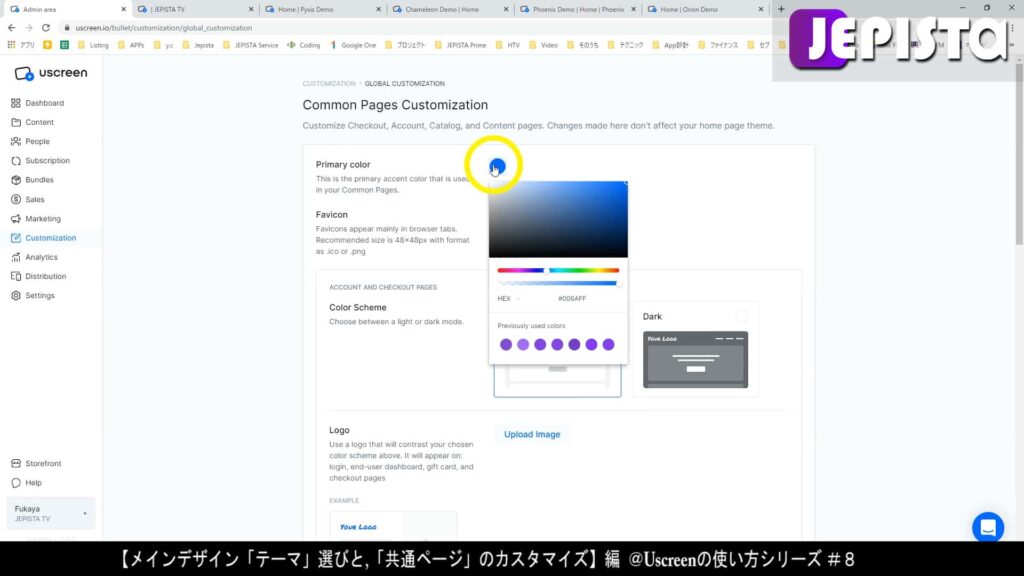Go to the CUSTOMIZATION breadcrumb link
The image size is (1024, 576).
[x=328, y=84]
